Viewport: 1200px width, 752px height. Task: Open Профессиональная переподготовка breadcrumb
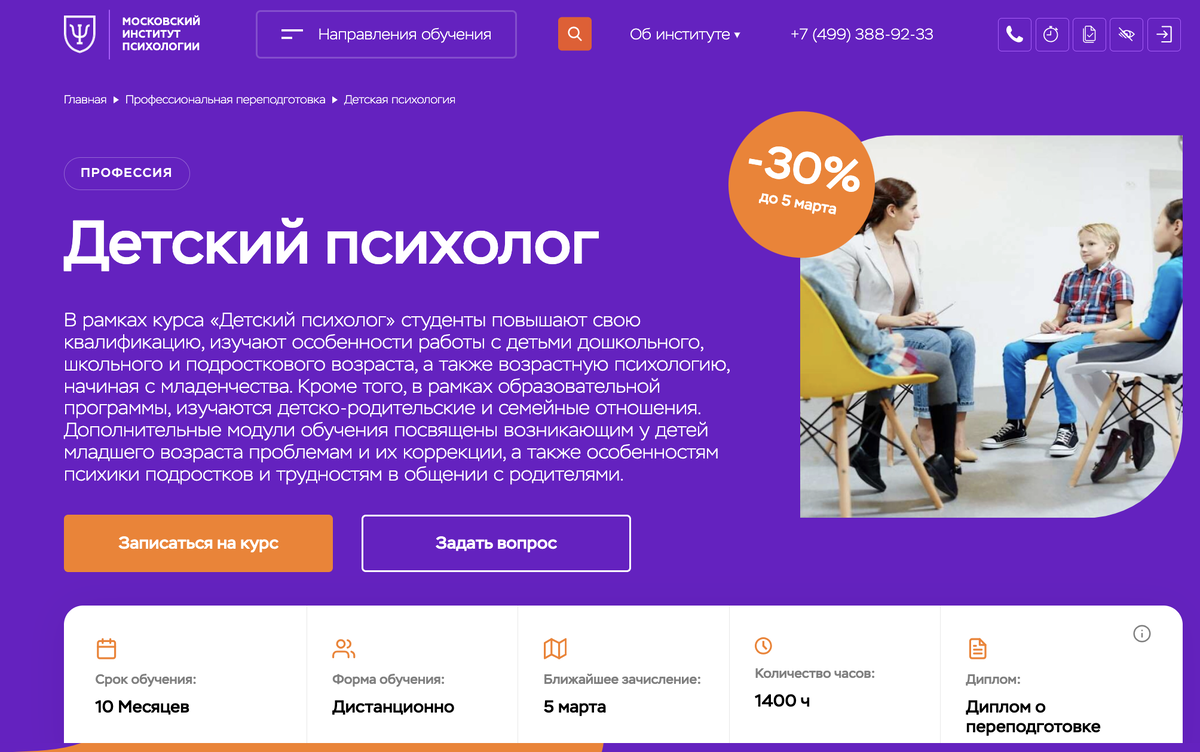point(225,100)
